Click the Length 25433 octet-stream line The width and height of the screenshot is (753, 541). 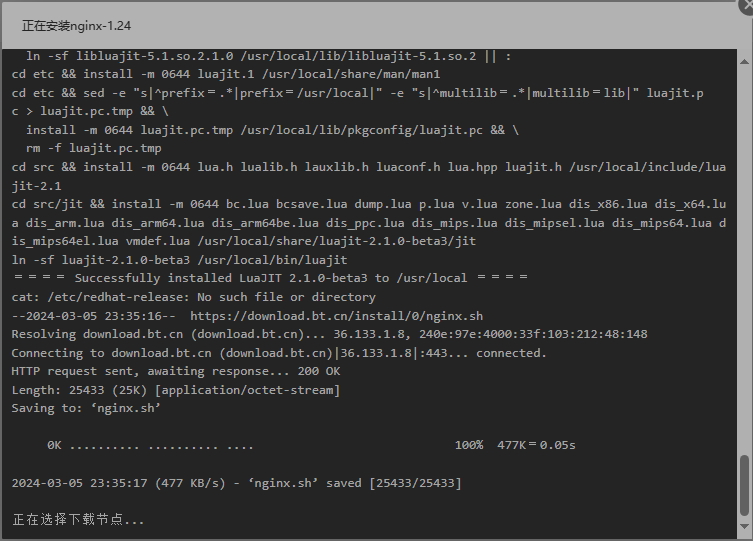coord(176,390)
